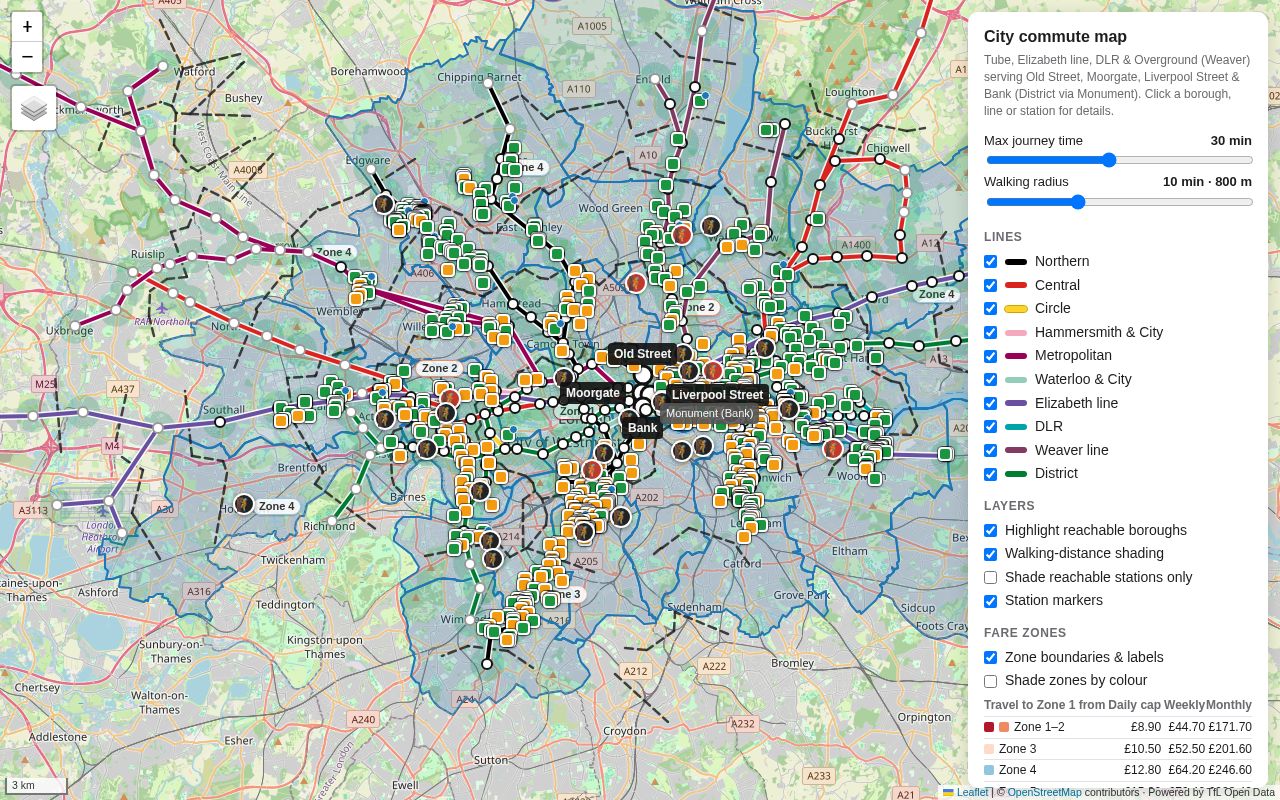The image size is (1280, 800).
Task: Toggle Zone boundaries & labels
Action: coord(990,657)
